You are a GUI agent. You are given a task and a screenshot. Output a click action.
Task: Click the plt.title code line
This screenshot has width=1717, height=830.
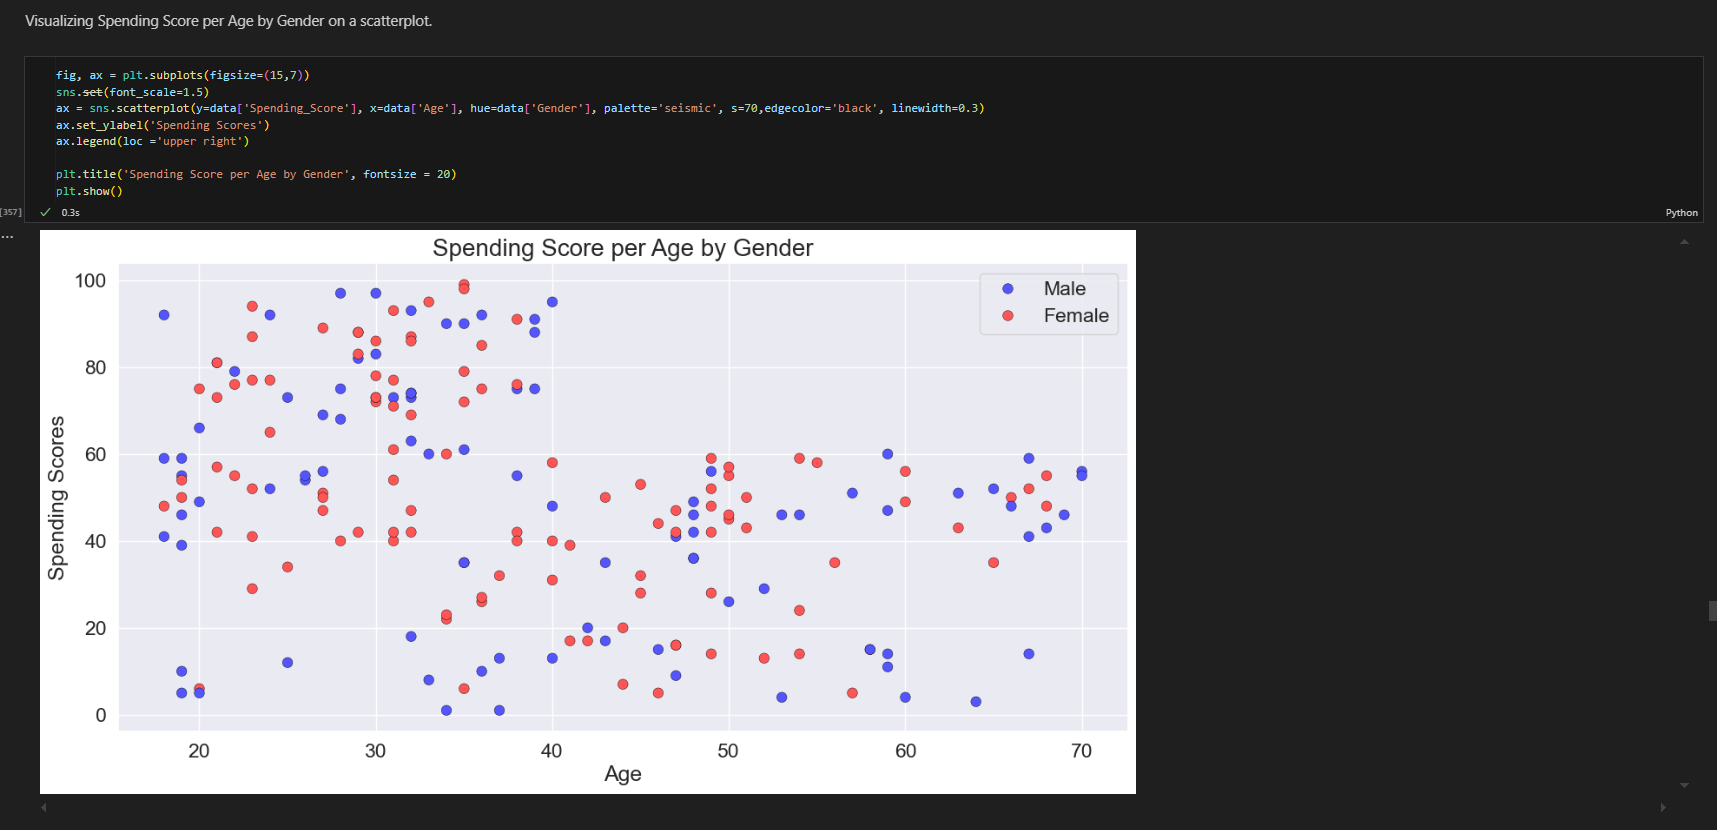(x=255, y=174)
